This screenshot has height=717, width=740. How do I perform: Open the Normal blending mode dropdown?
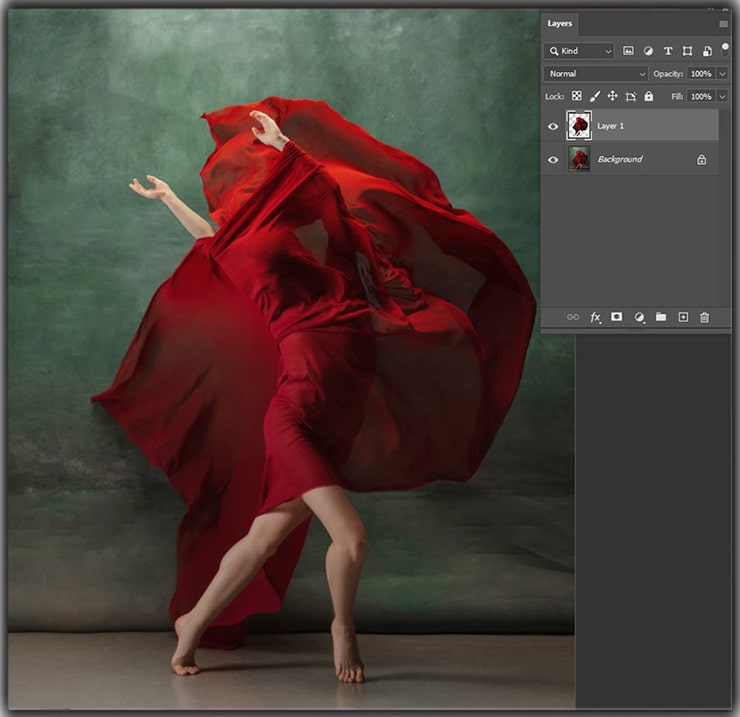(x=596, y=74)
